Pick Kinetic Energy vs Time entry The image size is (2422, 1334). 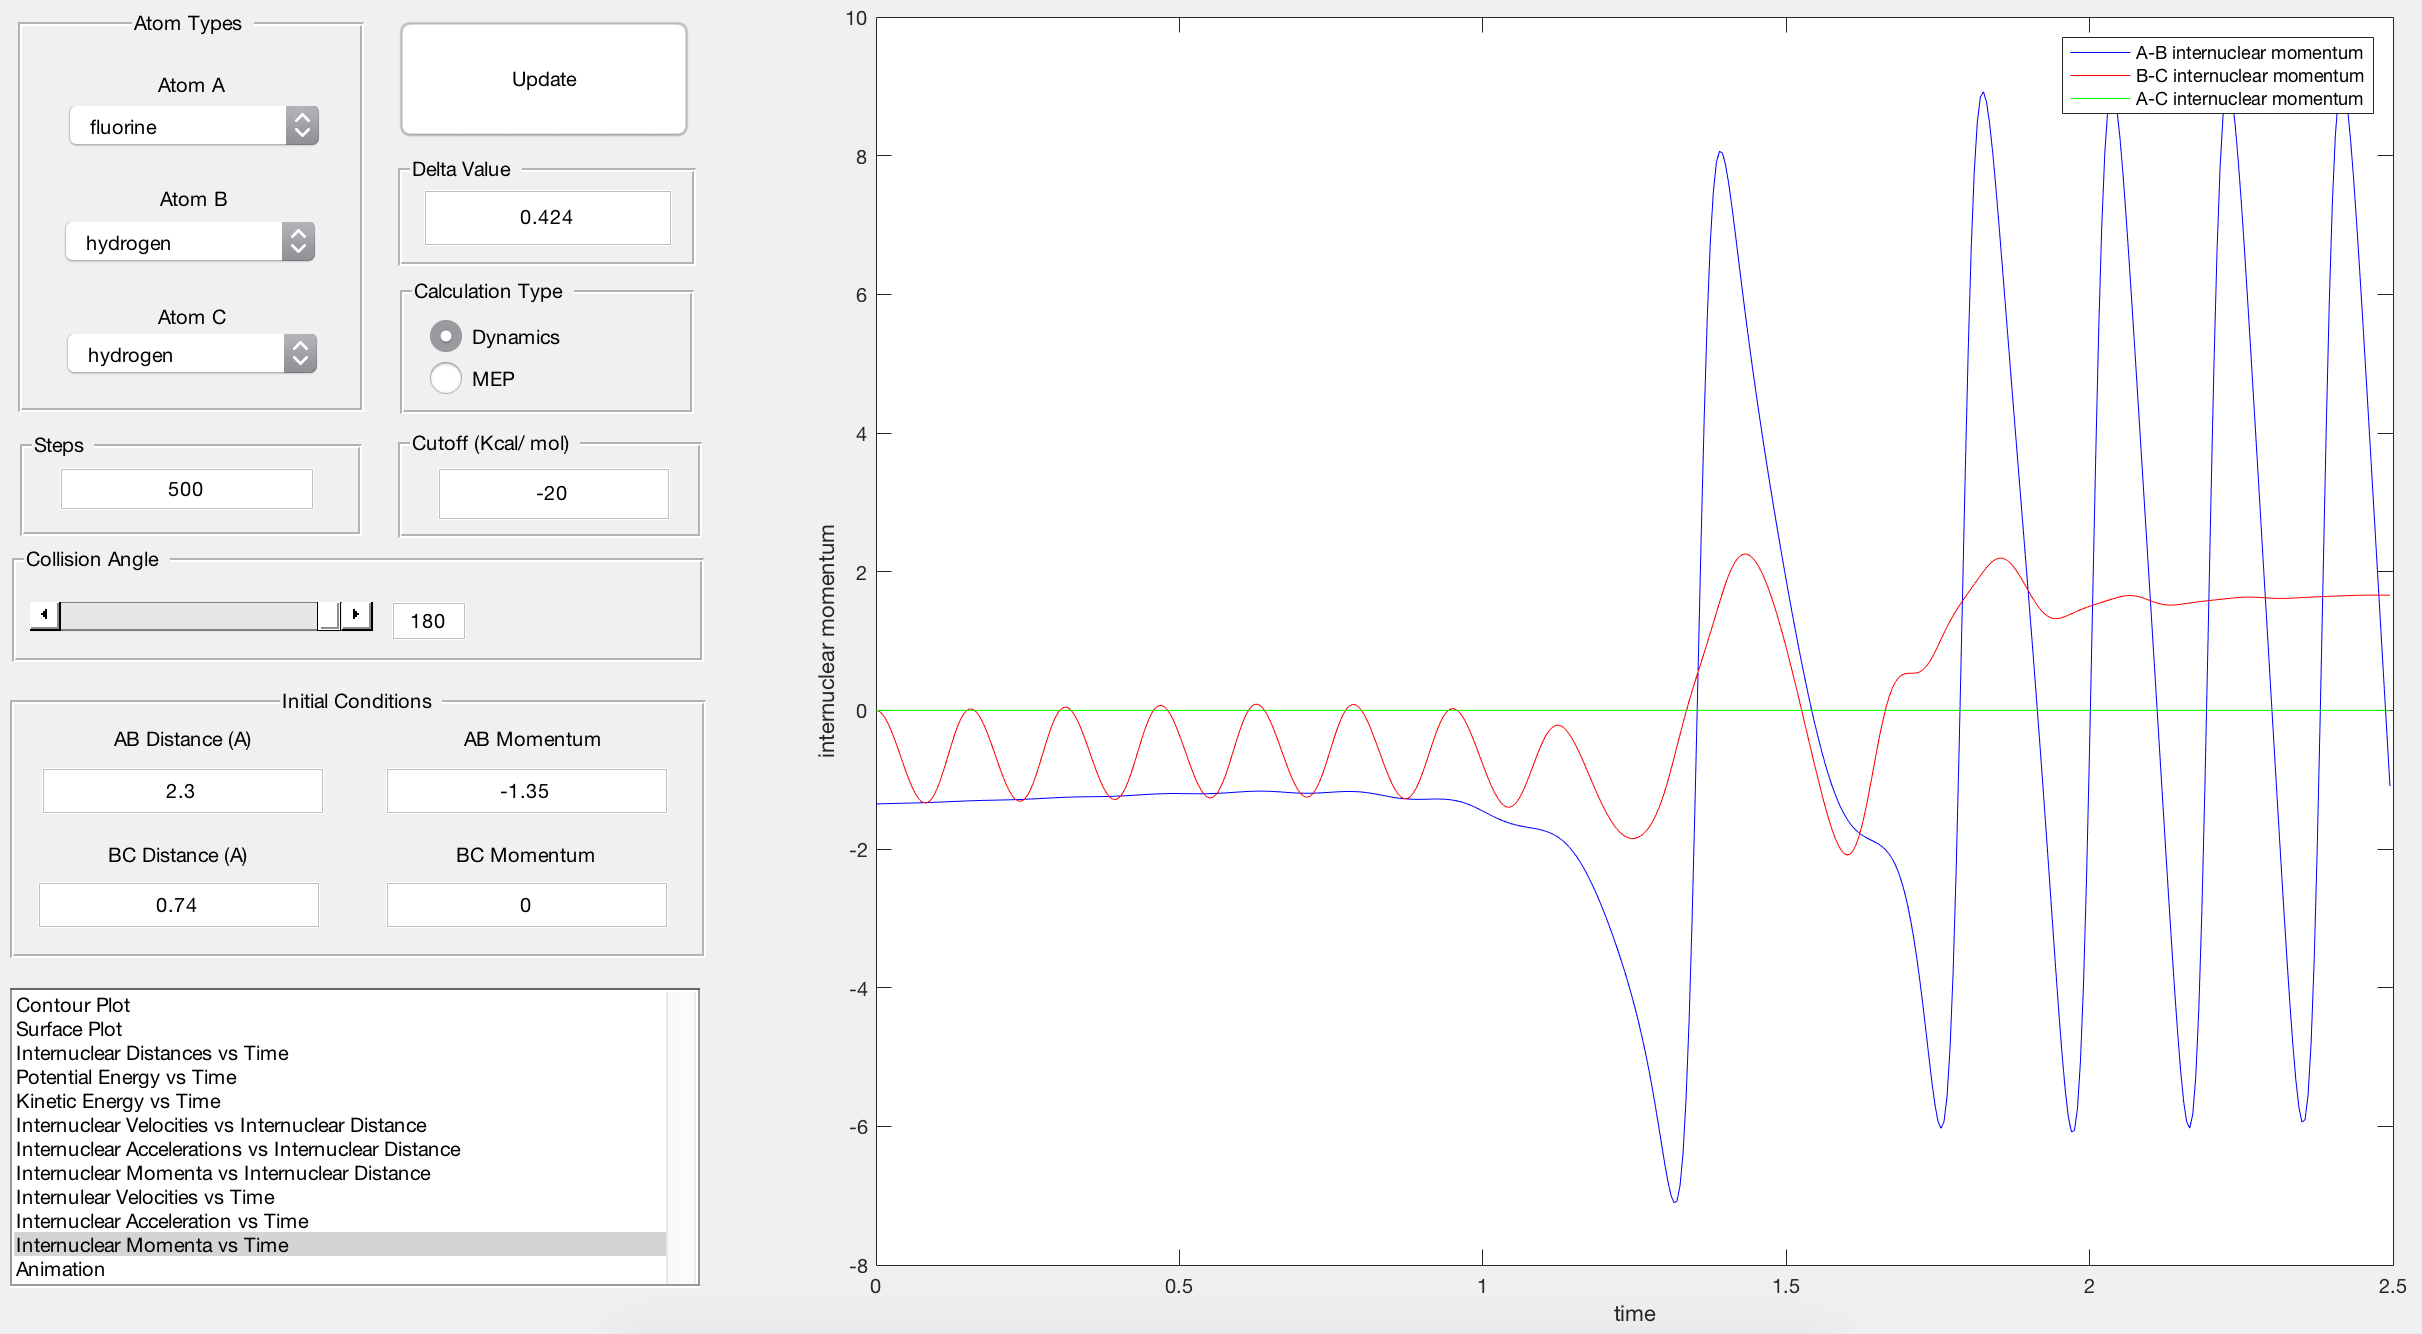[x=118, y=1101]
